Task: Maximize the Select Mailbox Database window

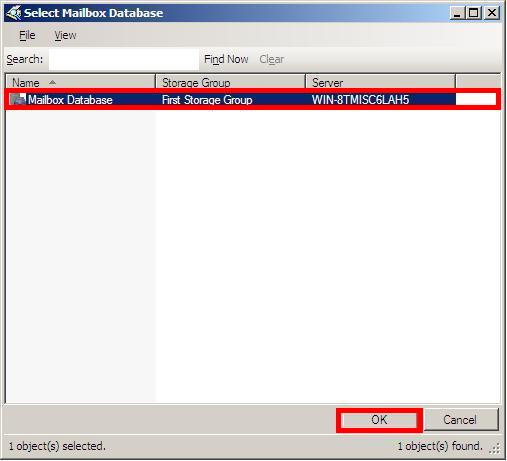Action: coord(473,13)
